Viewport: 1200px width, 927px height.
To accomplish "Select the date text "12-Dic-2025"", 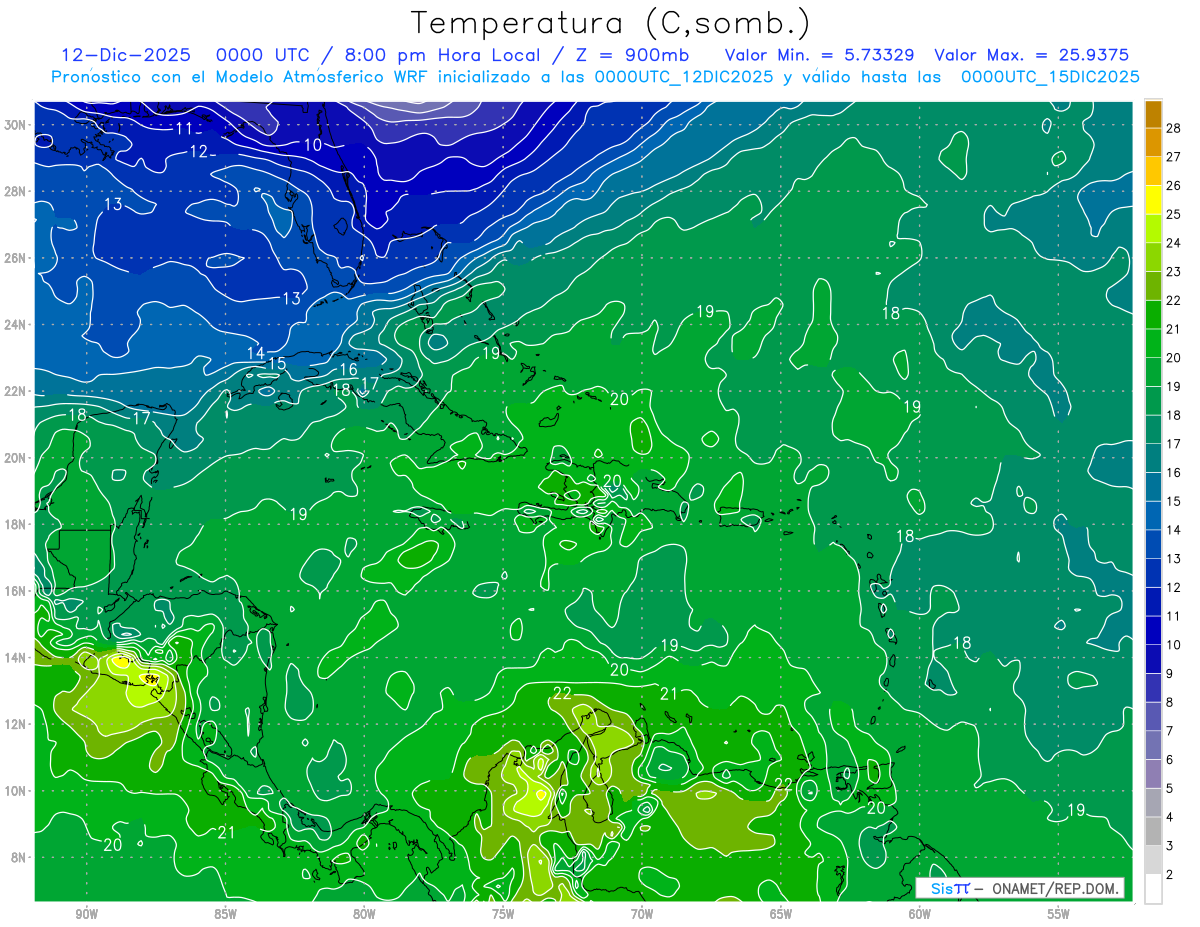I will click(126, 56).
